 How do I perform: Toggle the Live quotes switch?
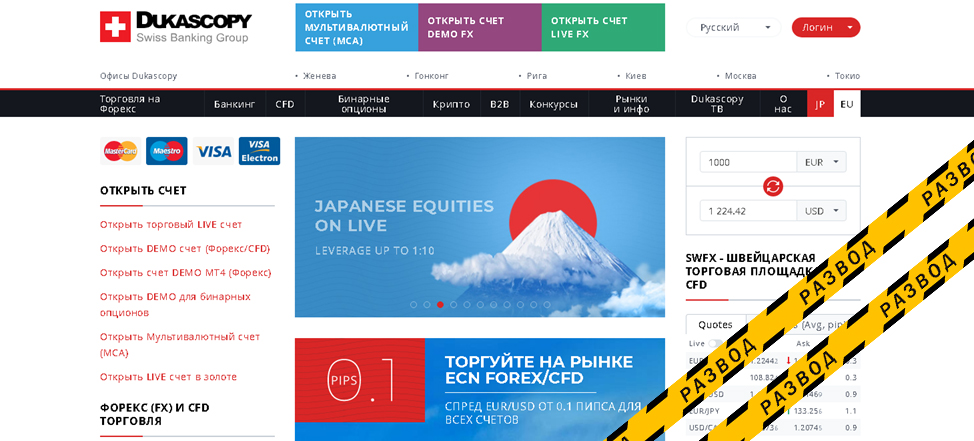pos(715,343)
